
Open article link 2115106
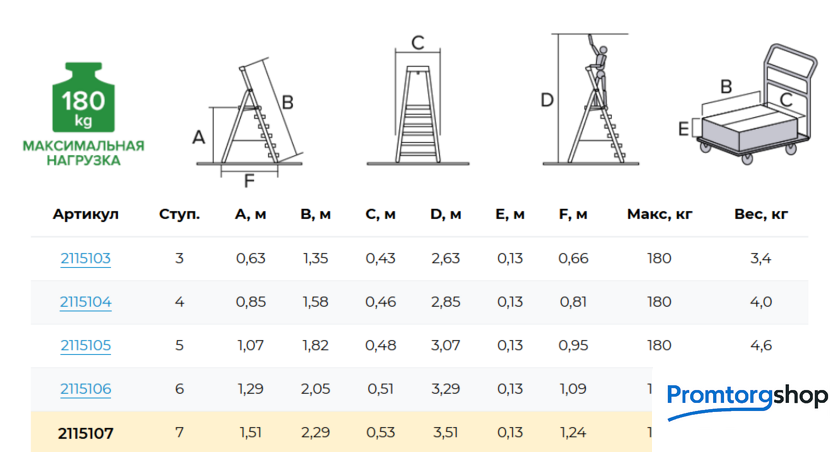(85, 389)
